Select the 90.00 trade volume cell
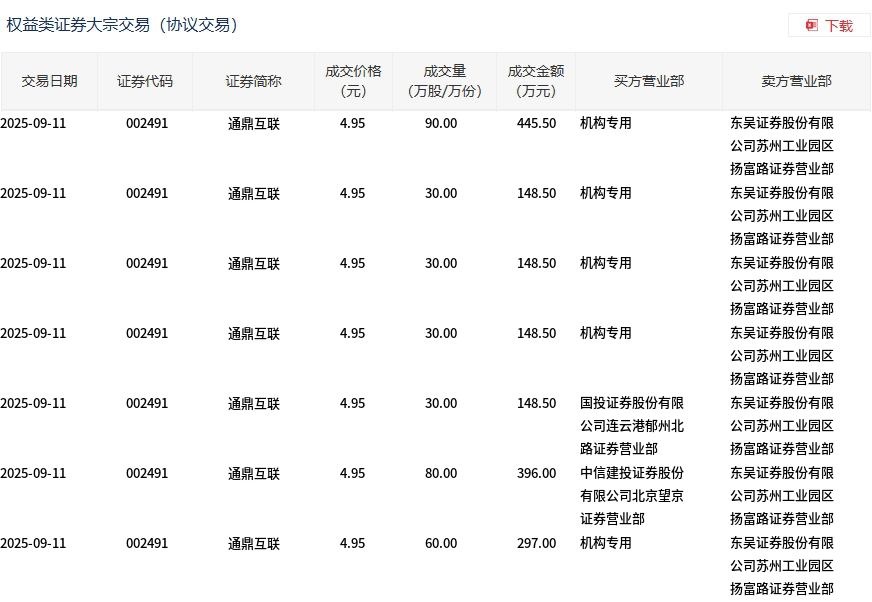The width and height of the screenshot is (872, 602). pyautogui.click(x=441, y=123)
